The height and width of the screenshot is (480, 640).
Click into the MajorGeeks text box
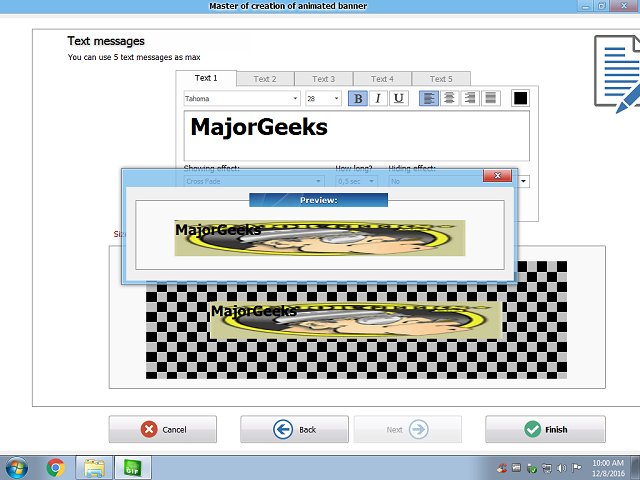click(x=357, y=136)
